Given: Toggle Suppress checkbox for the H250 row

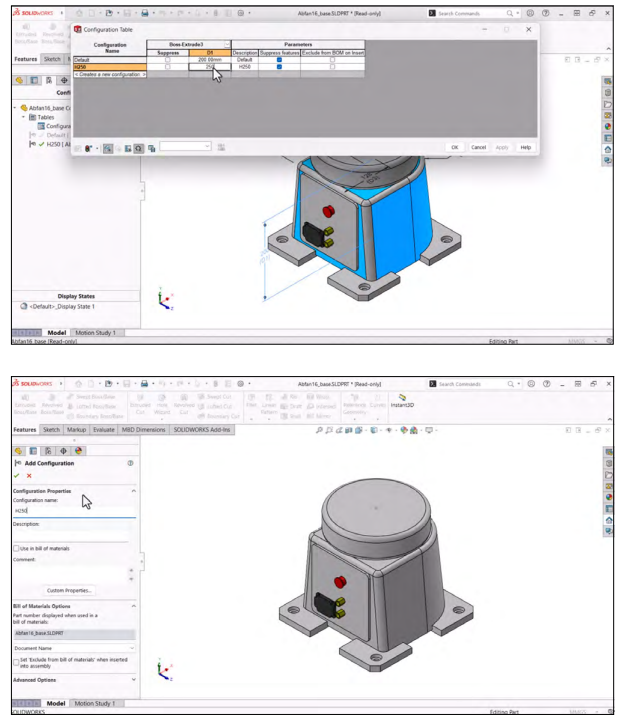Looking at the screenshot, I should click(x=167, y=67).
